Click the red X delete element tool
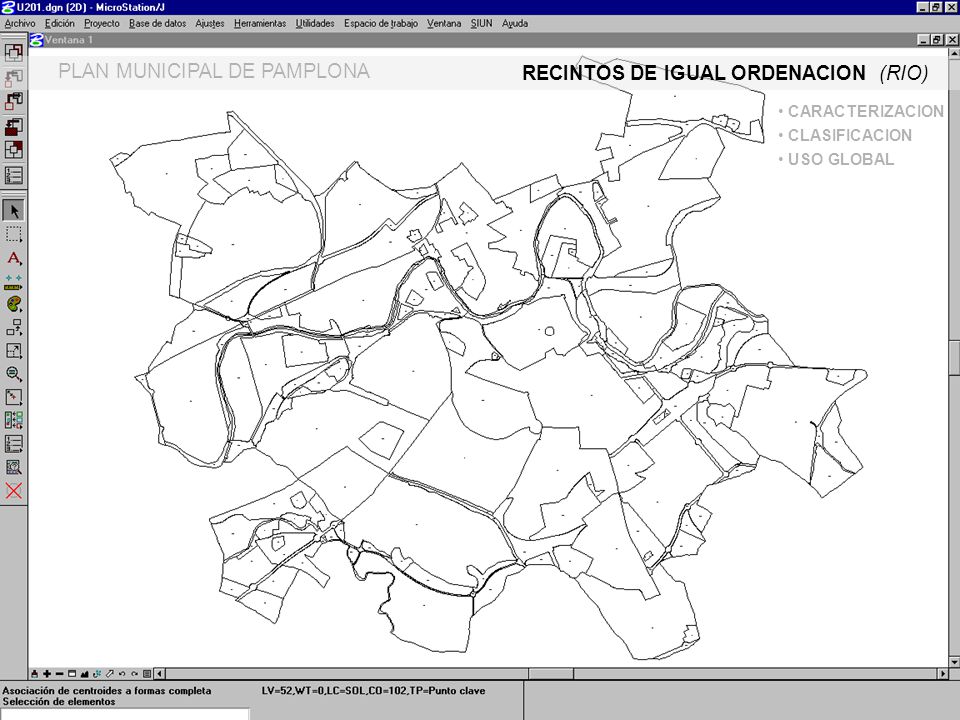 click(13, 490)
